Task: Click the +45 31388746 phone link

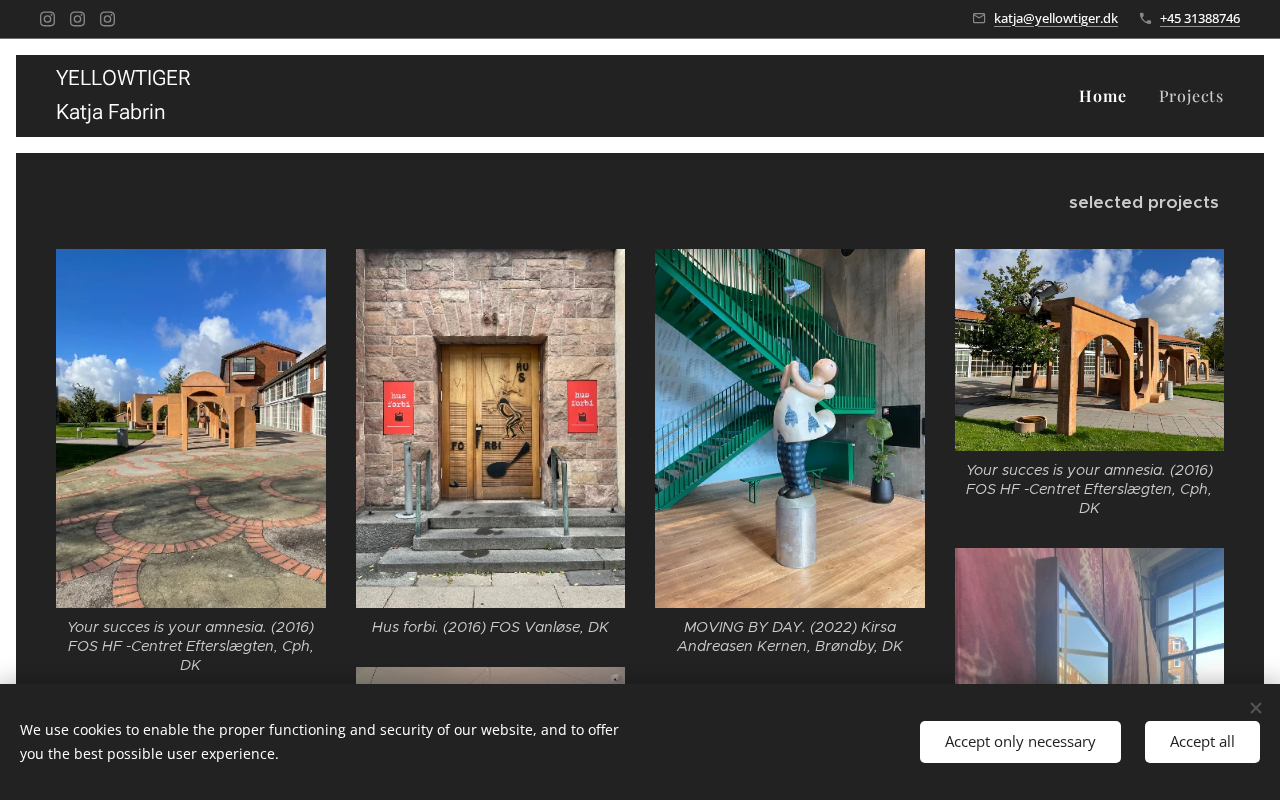Action: click(1199, 18)
